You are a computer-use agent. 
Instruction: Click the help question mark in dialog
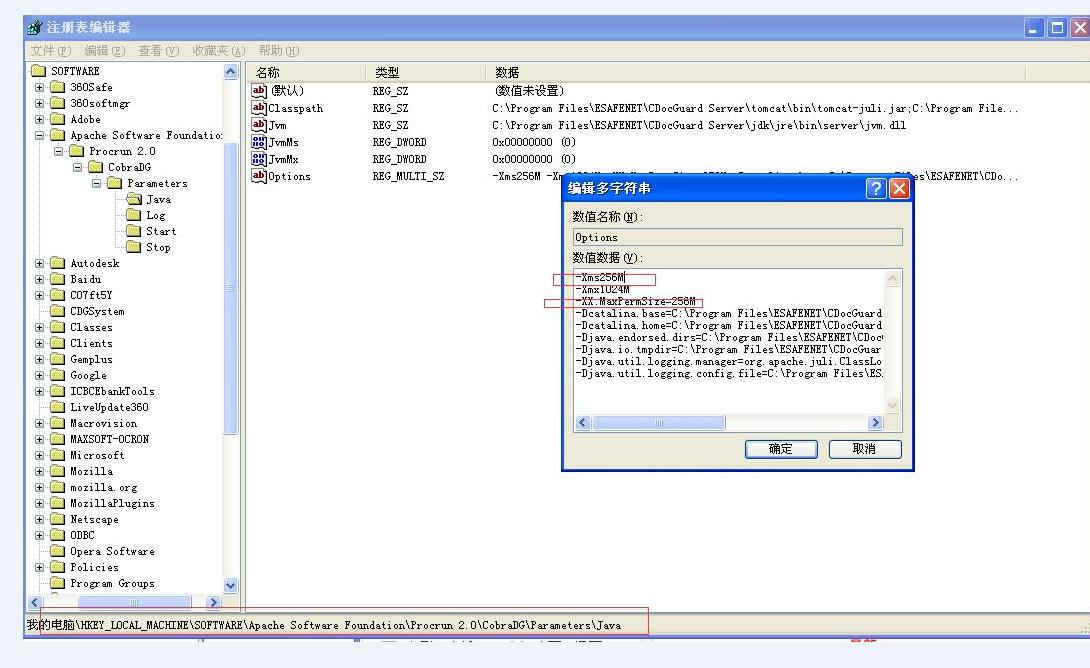tap(876, 188)
